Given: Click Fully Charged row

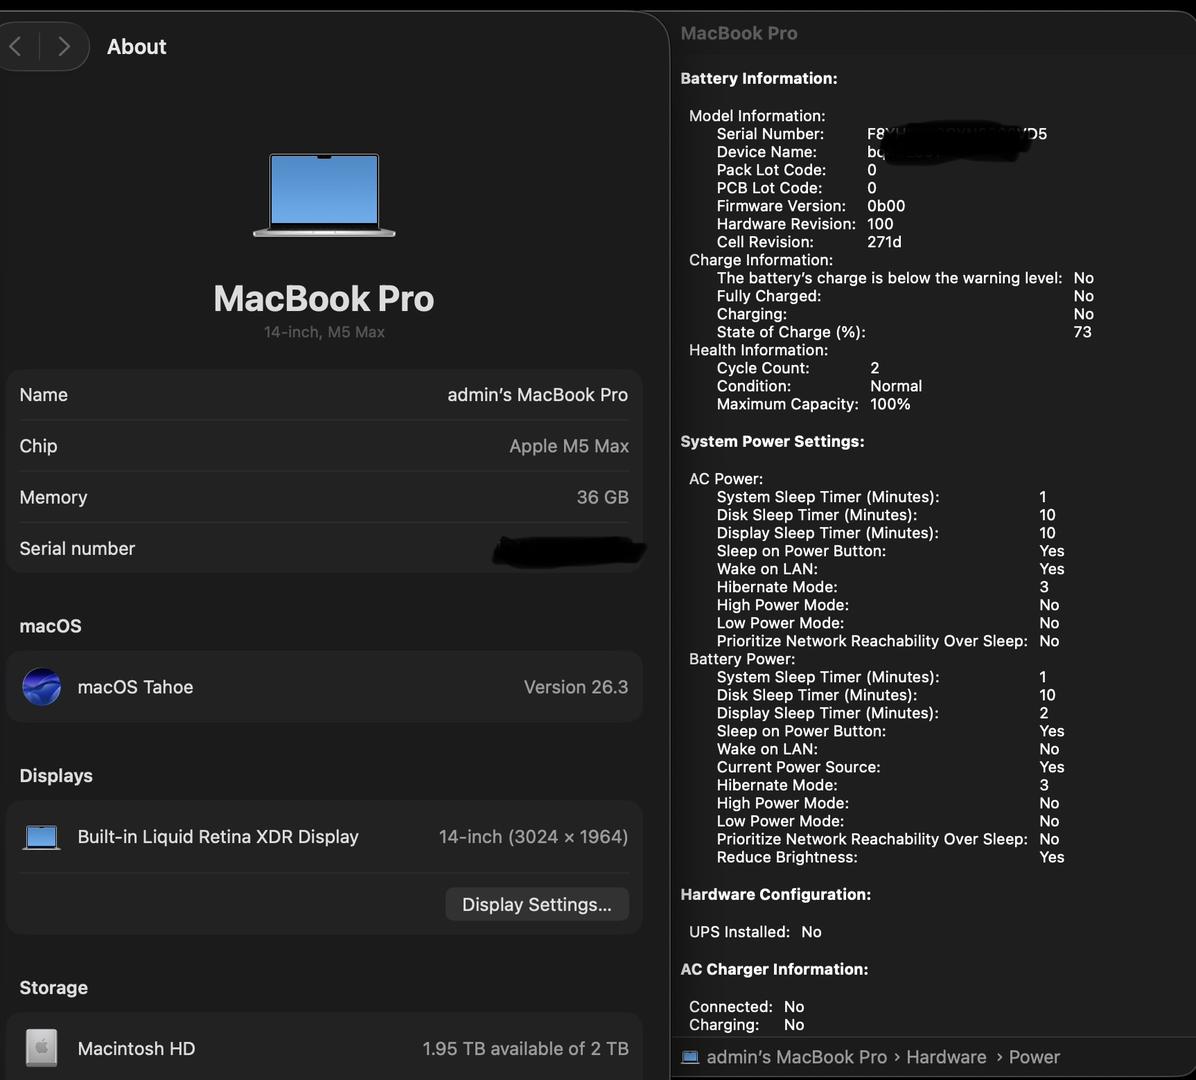Looking at the screenshot, I should point(905,296).
